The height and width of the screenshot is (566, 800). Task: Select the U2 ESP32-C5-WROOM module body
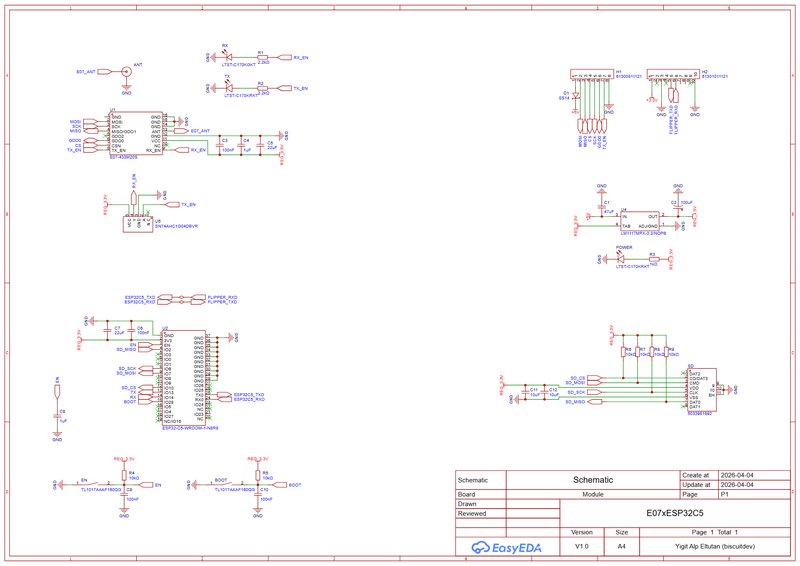(x=184, y=377)
